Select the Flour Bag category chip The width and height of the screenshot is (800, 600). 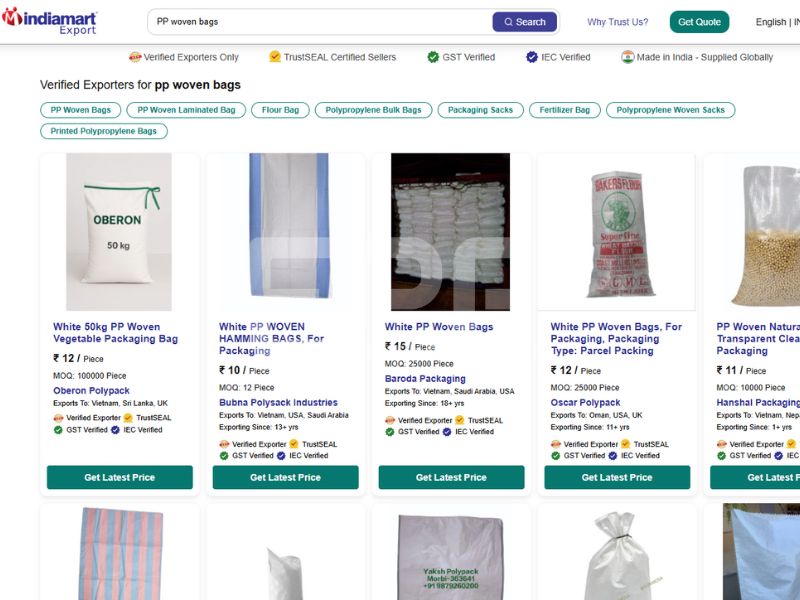click(x=280, y=110)
